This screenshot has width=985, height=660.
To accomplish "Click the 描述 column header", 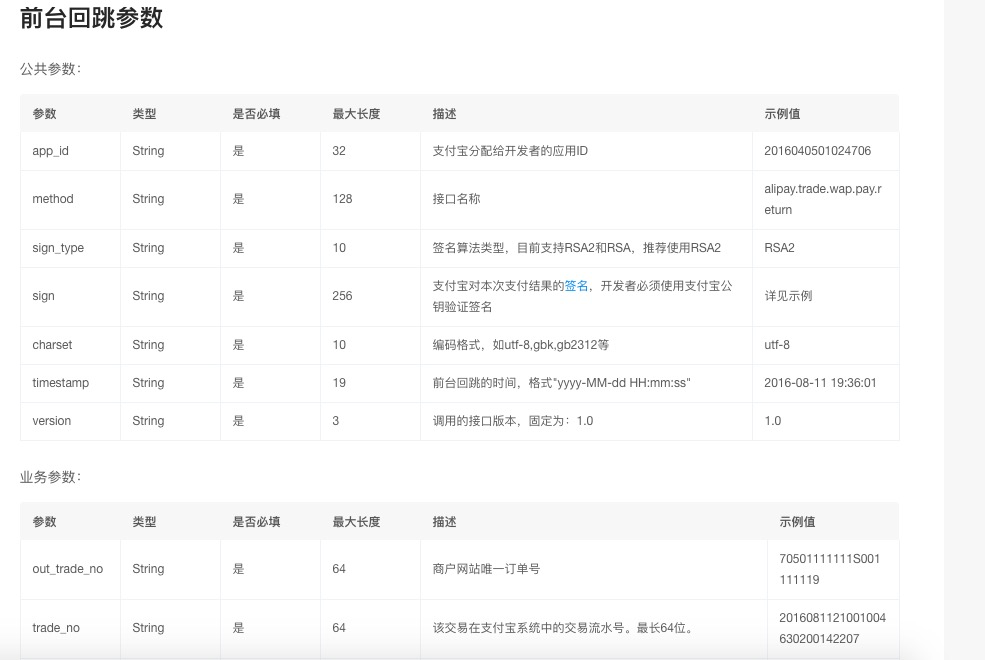I will [443, 113].
